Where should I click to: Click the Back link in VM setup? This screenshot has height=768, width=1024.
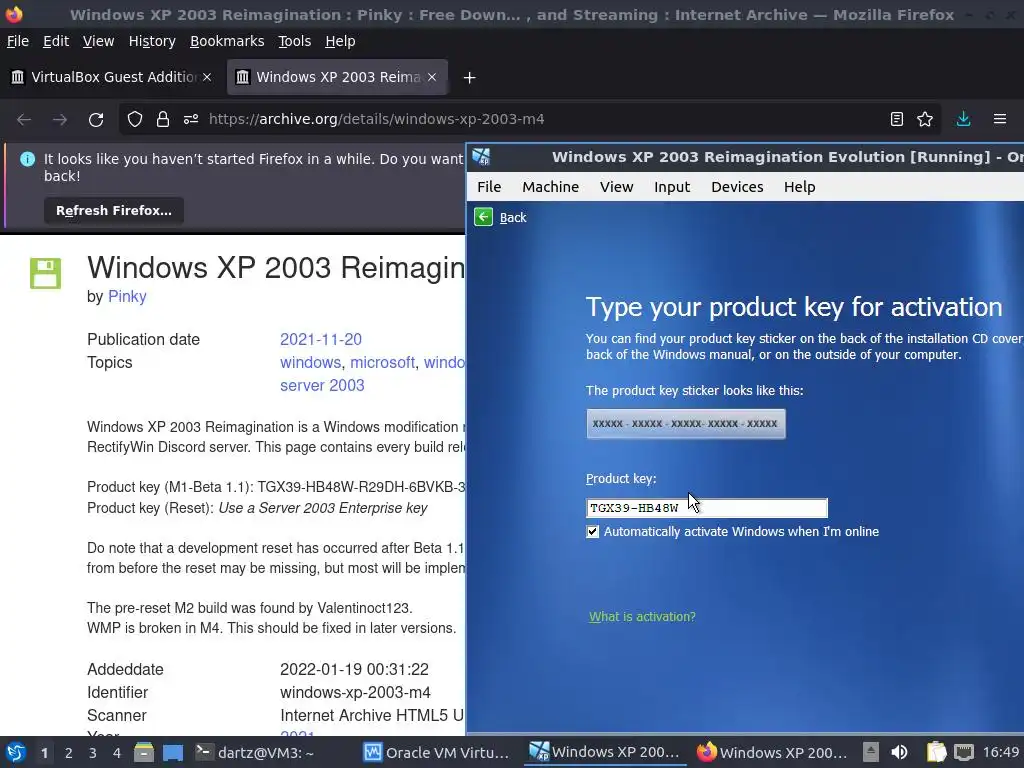coord(513,217)
